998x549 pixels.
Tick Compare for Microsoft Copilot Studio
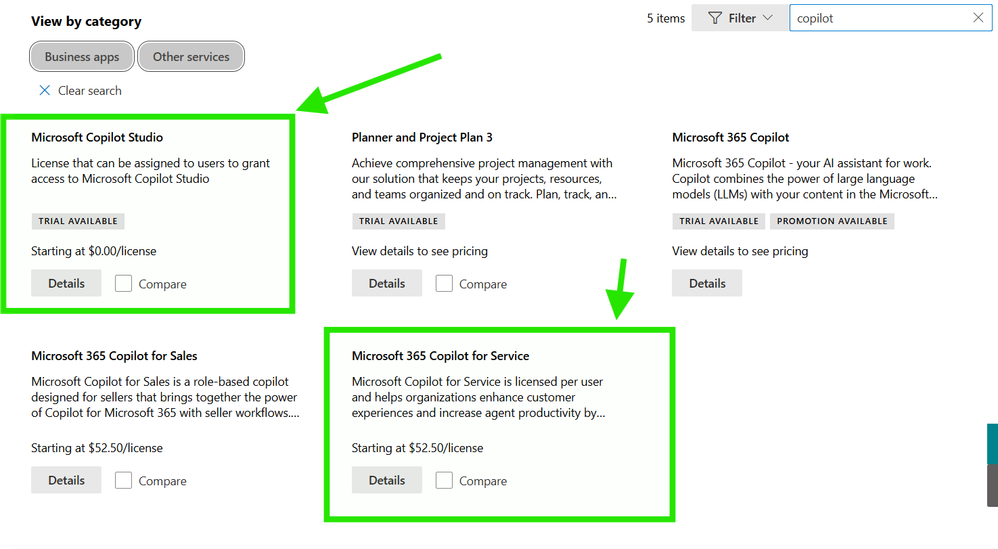click(x=123, y=283)
